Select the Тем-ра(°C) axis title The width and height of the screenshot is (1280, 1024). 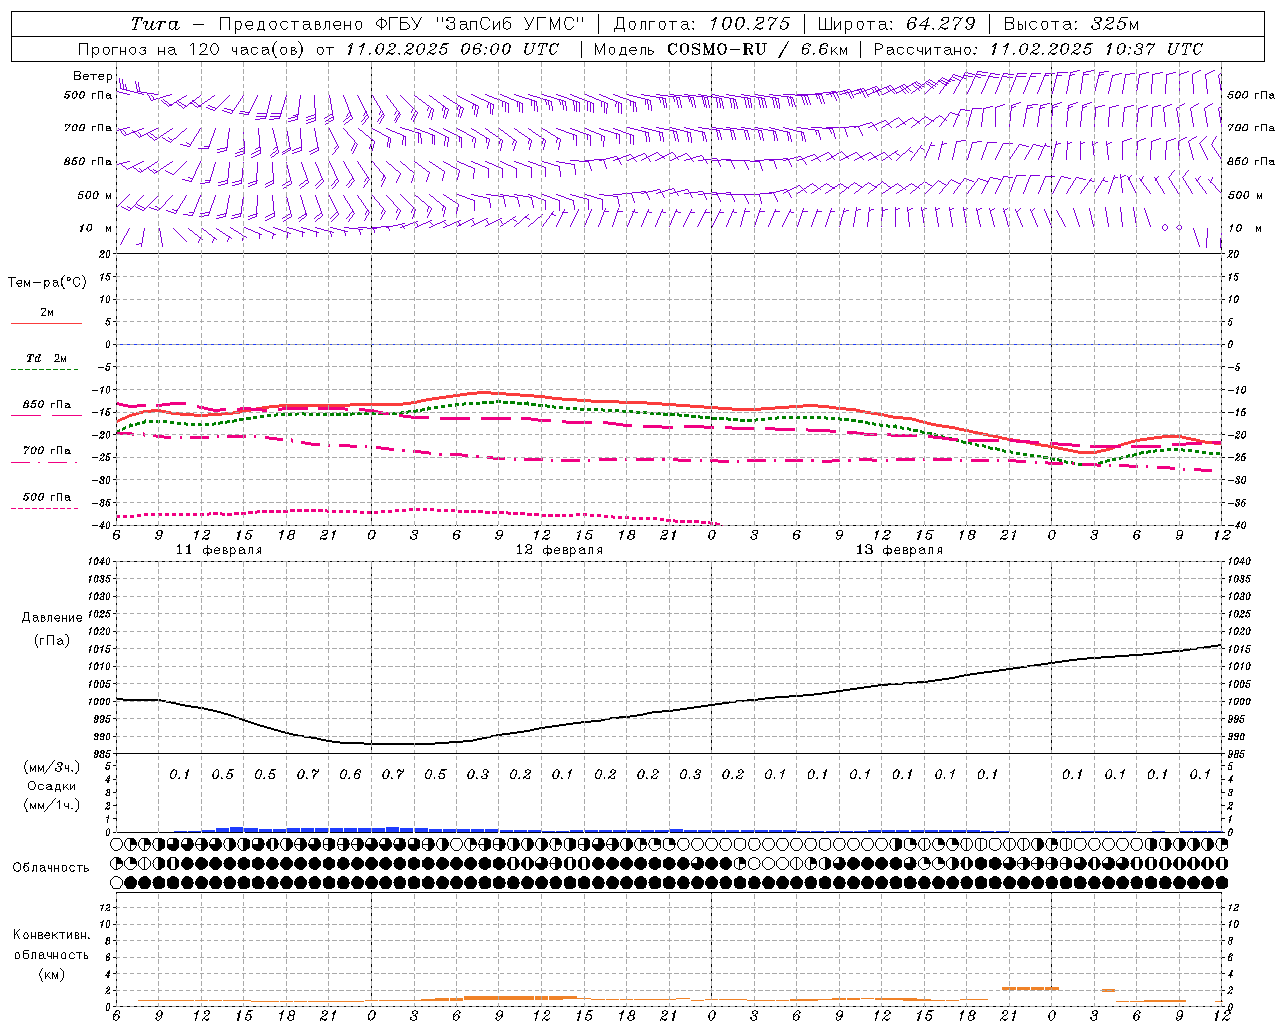47,283
